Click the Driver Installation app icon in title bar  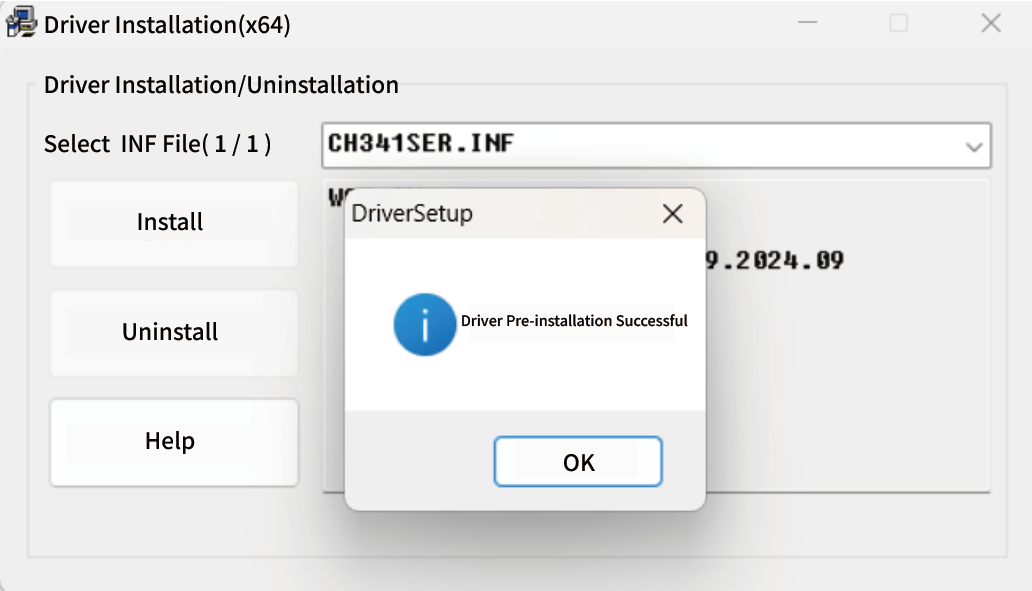point(22,23)
